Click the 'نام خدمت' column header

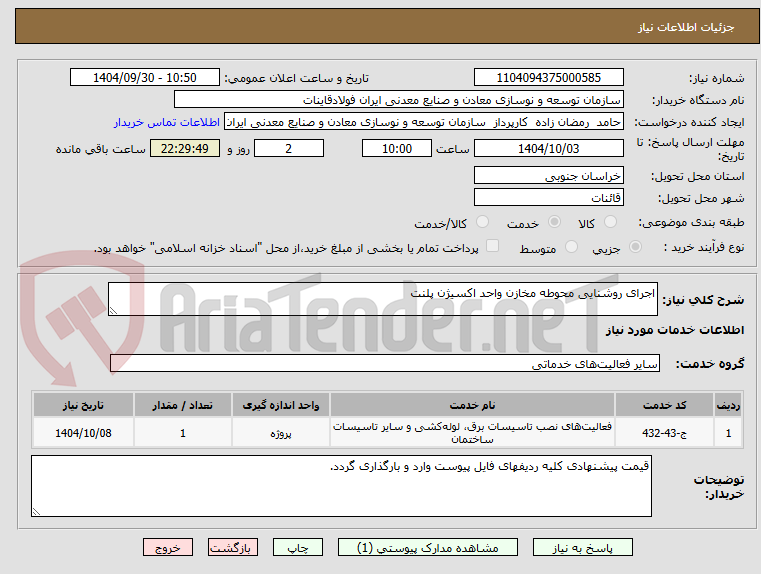point(472,405)
